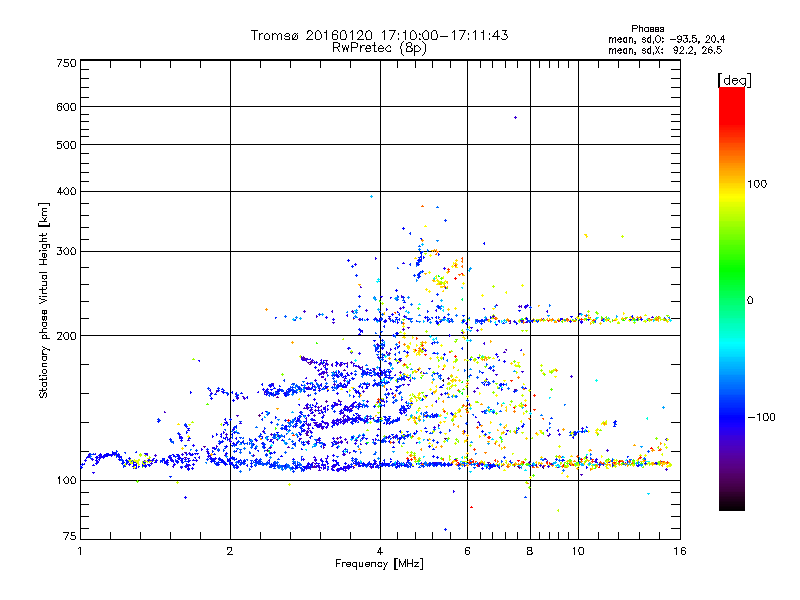The width and height of the screenshot is (800, 600).
Task: Click the y-axis label '75'
Action: click(70, 536)
